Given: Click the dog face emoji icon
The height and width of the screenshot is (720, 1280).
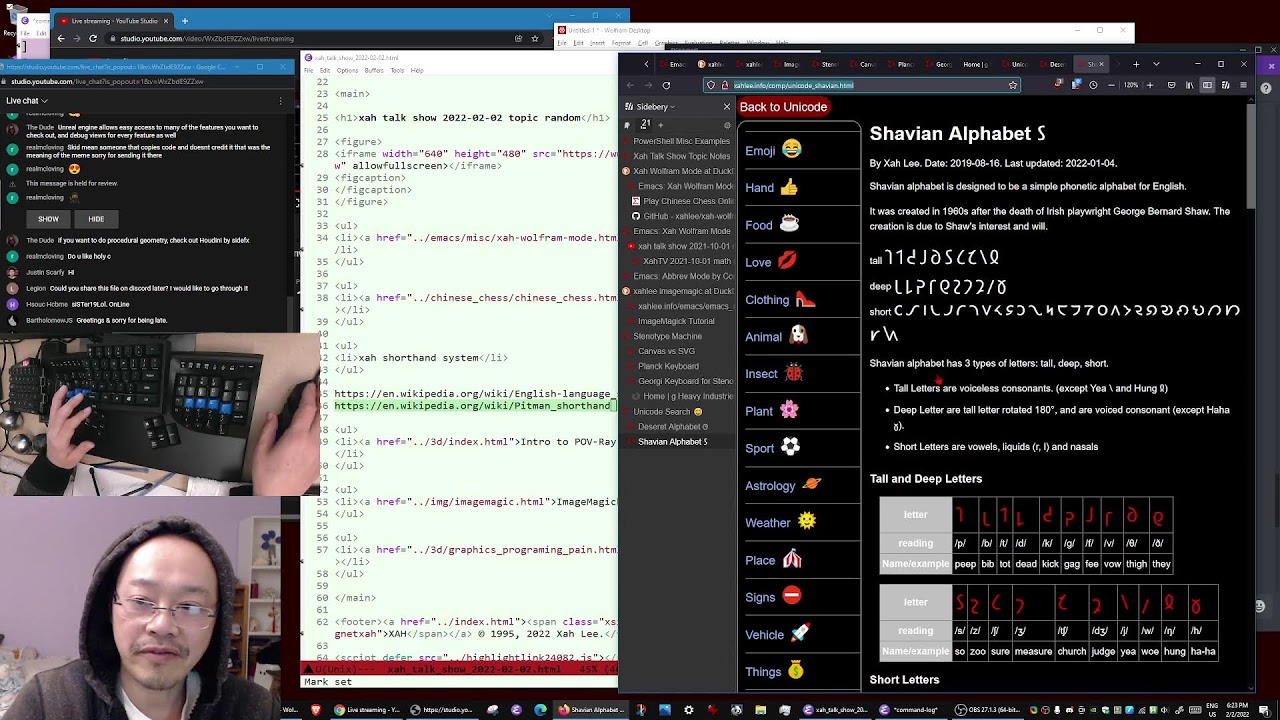Looking at the screenshot, I should click(798, 337).
